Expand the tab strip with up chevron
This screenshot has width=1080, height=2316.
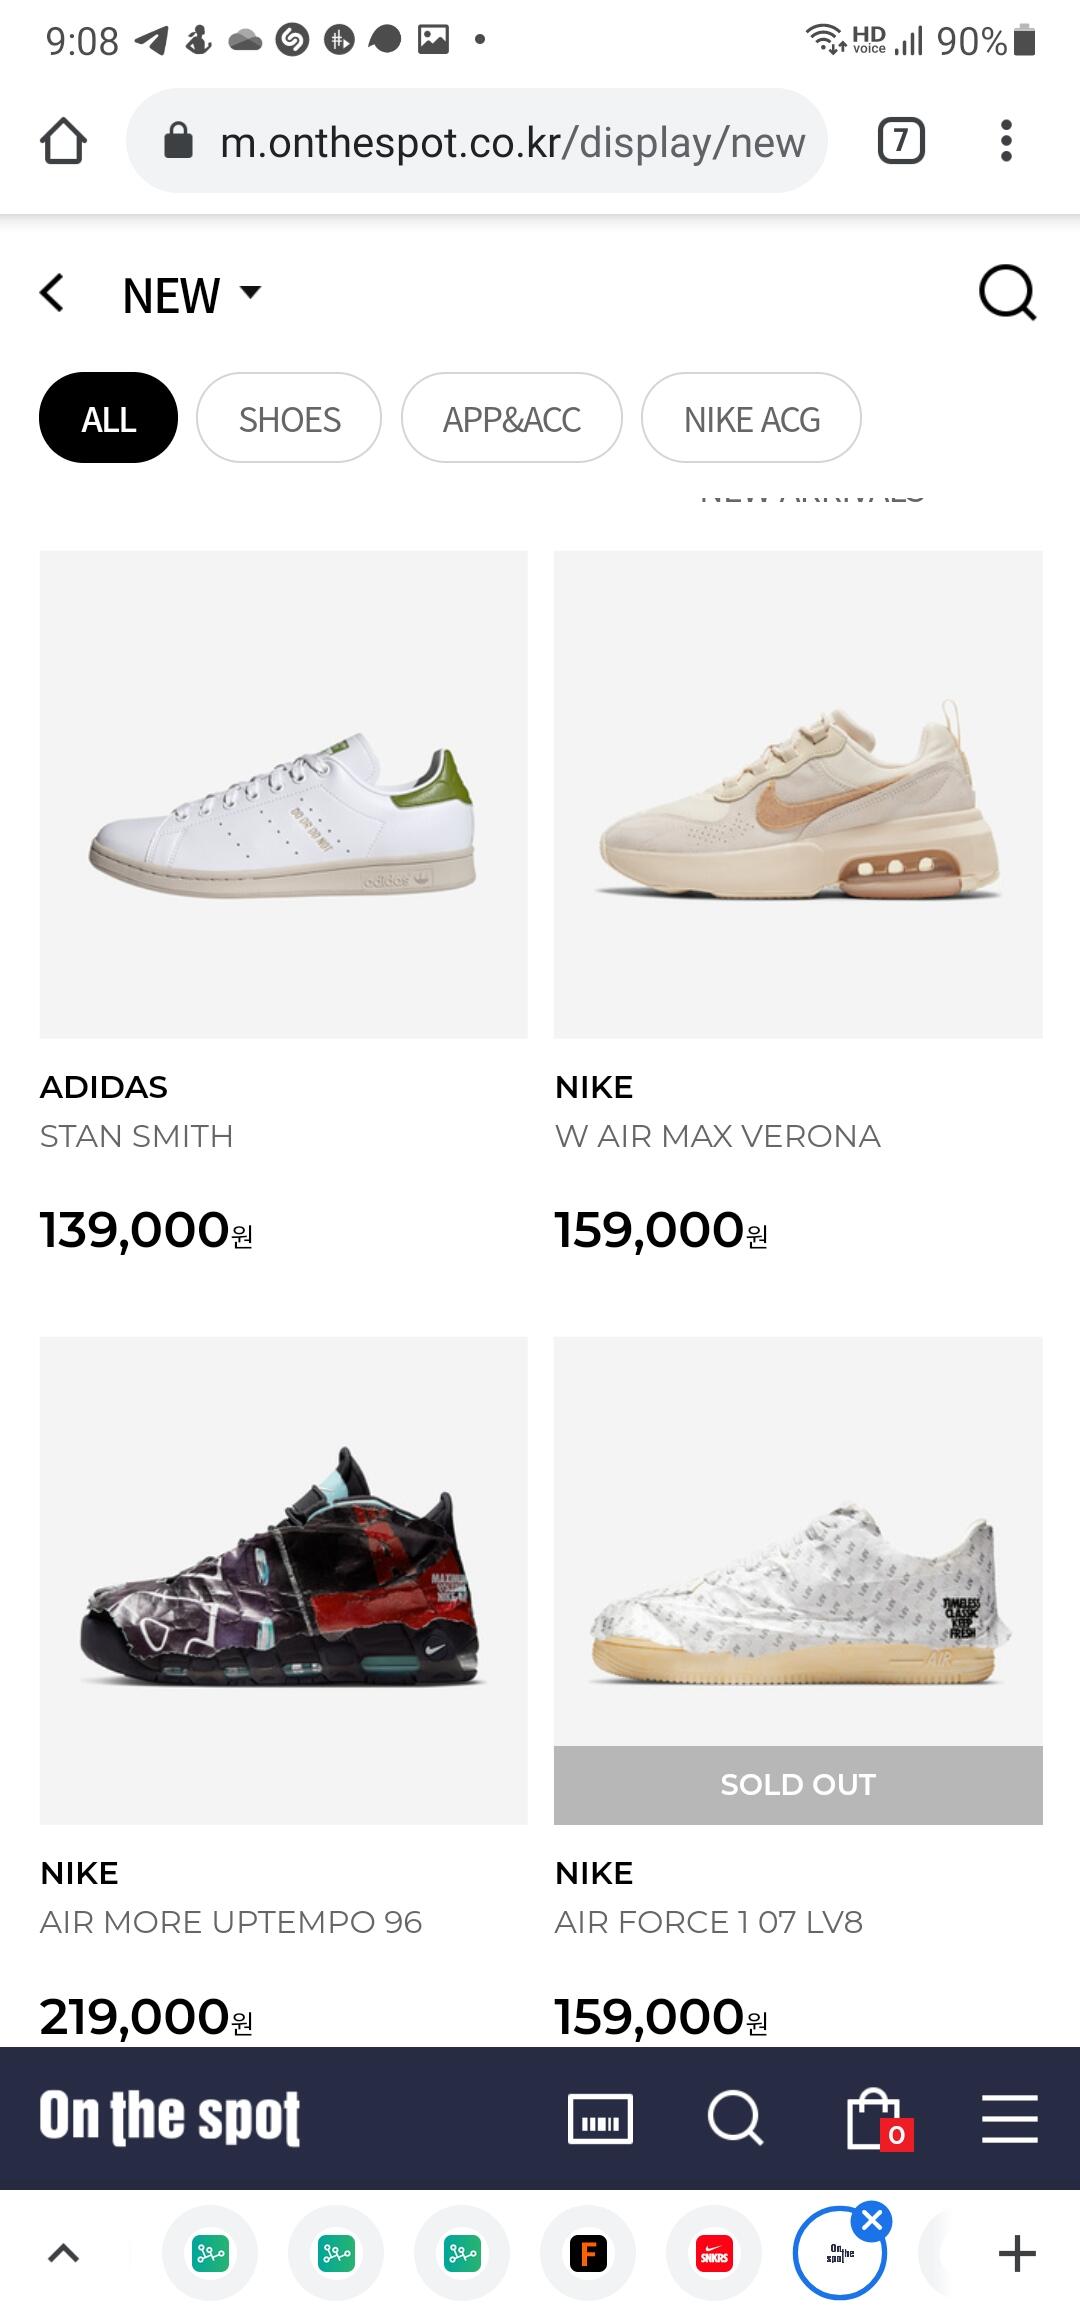point(64,2253)
